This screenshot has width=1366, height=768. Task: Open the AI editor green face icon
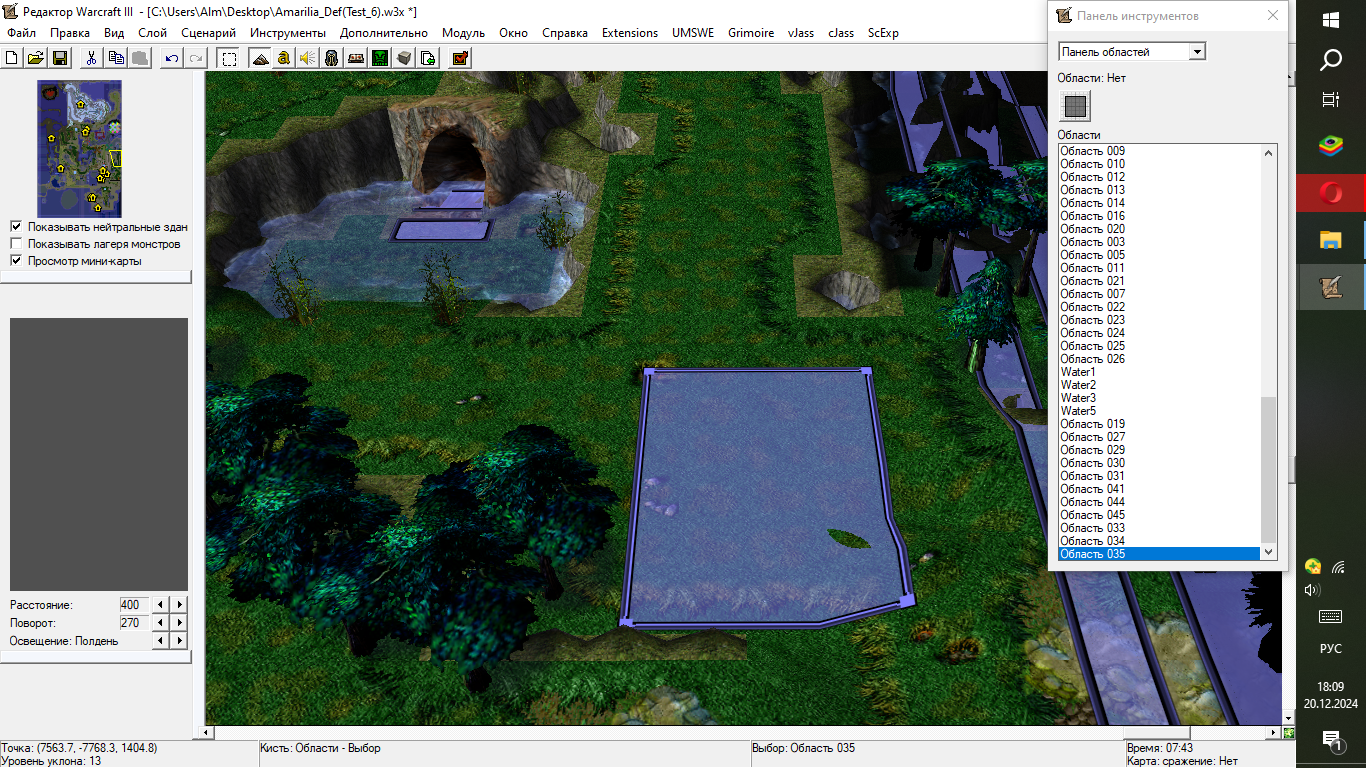point(380,58)
